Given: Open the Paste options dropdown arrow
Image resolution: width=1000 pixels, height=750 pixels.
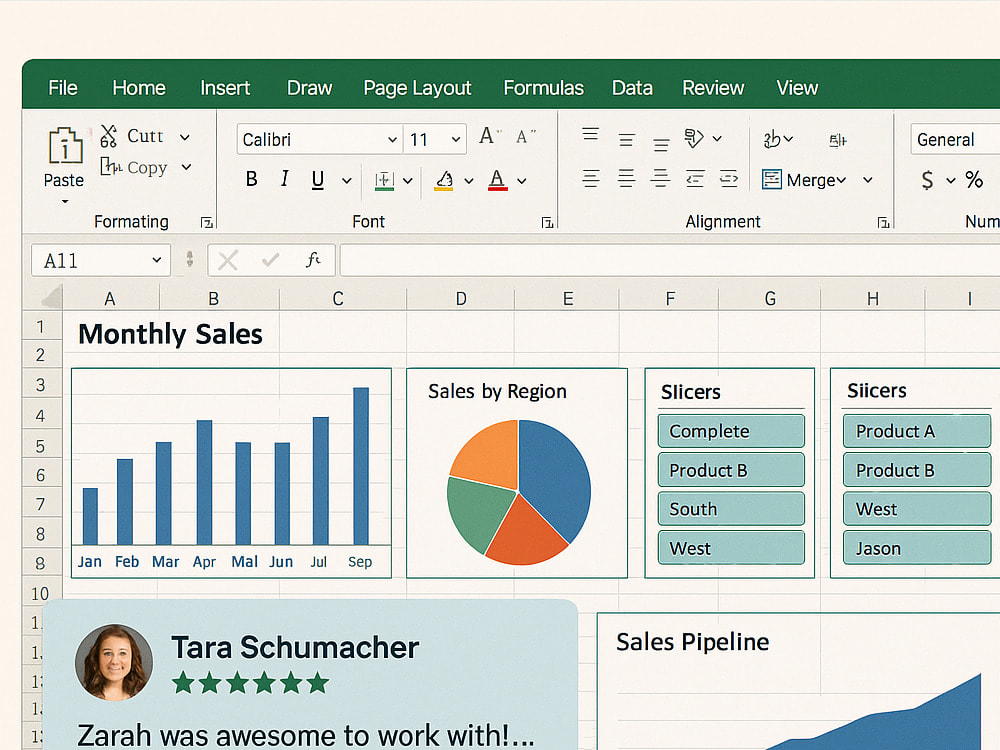Looking at the screenshot, I should click(64, 202).
